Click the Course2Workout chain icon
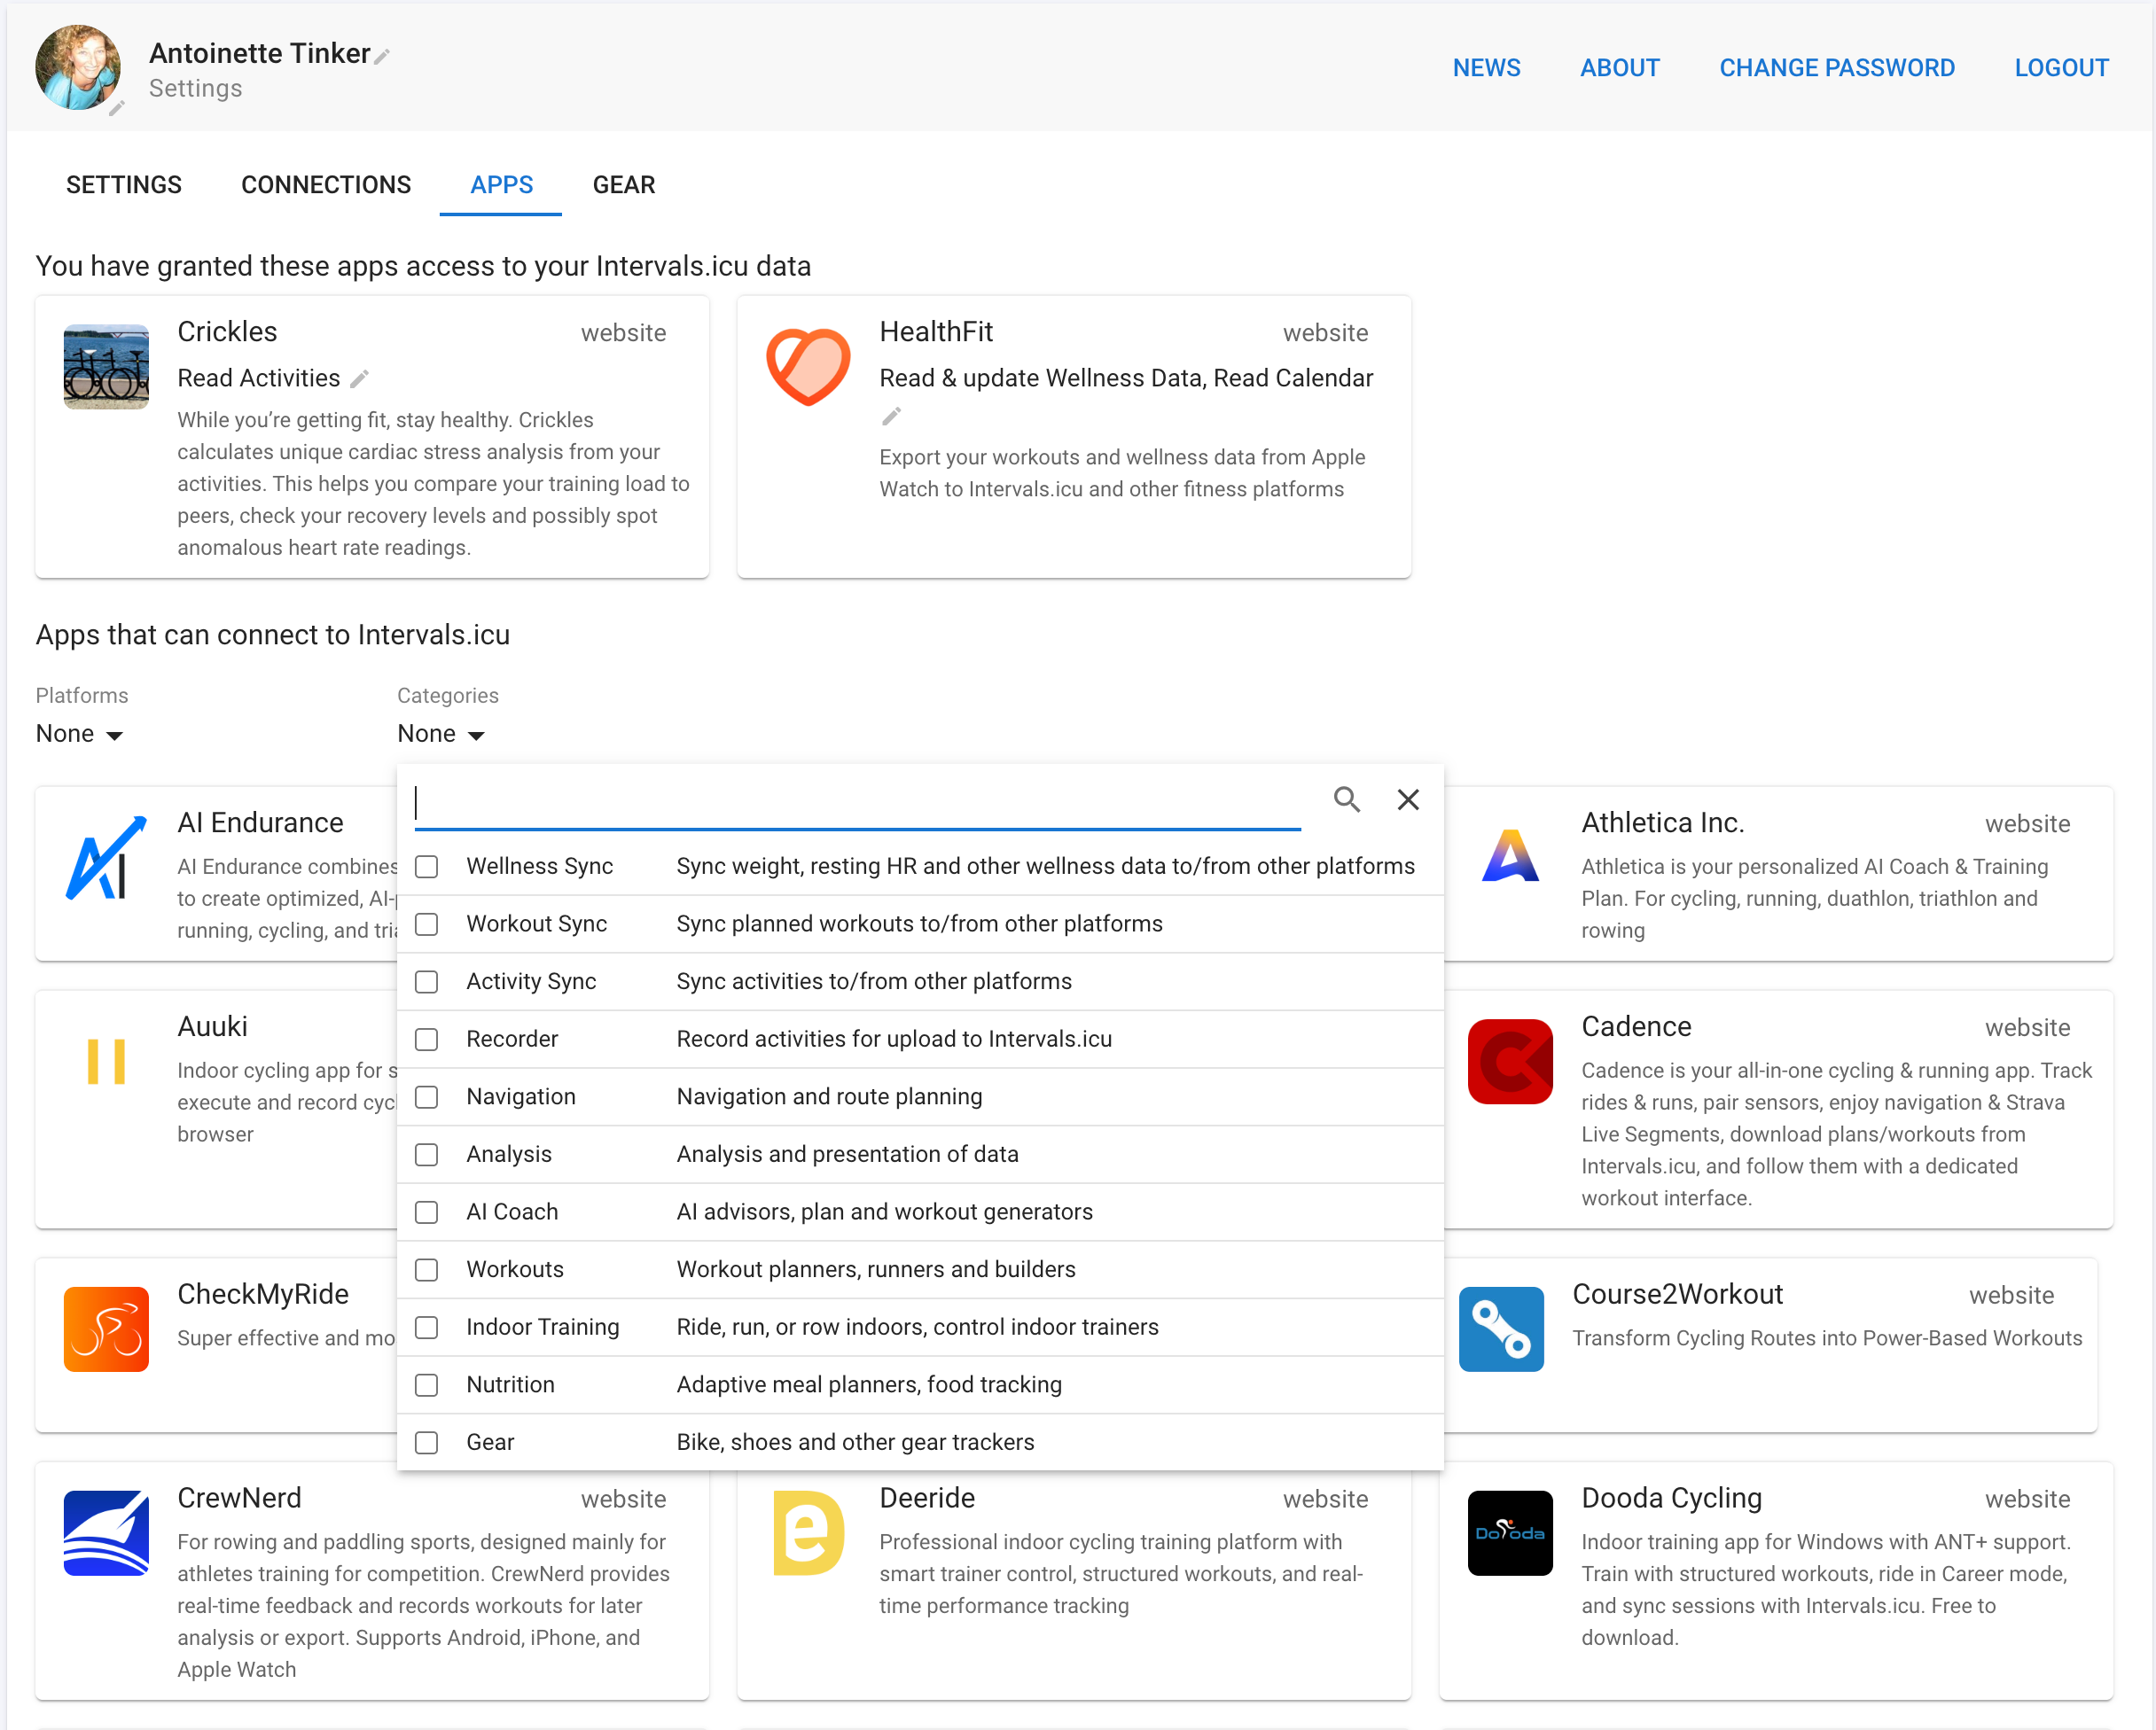Image resolution: width=2156 pixels, height=1730 pixels. click(1501, 1329)
